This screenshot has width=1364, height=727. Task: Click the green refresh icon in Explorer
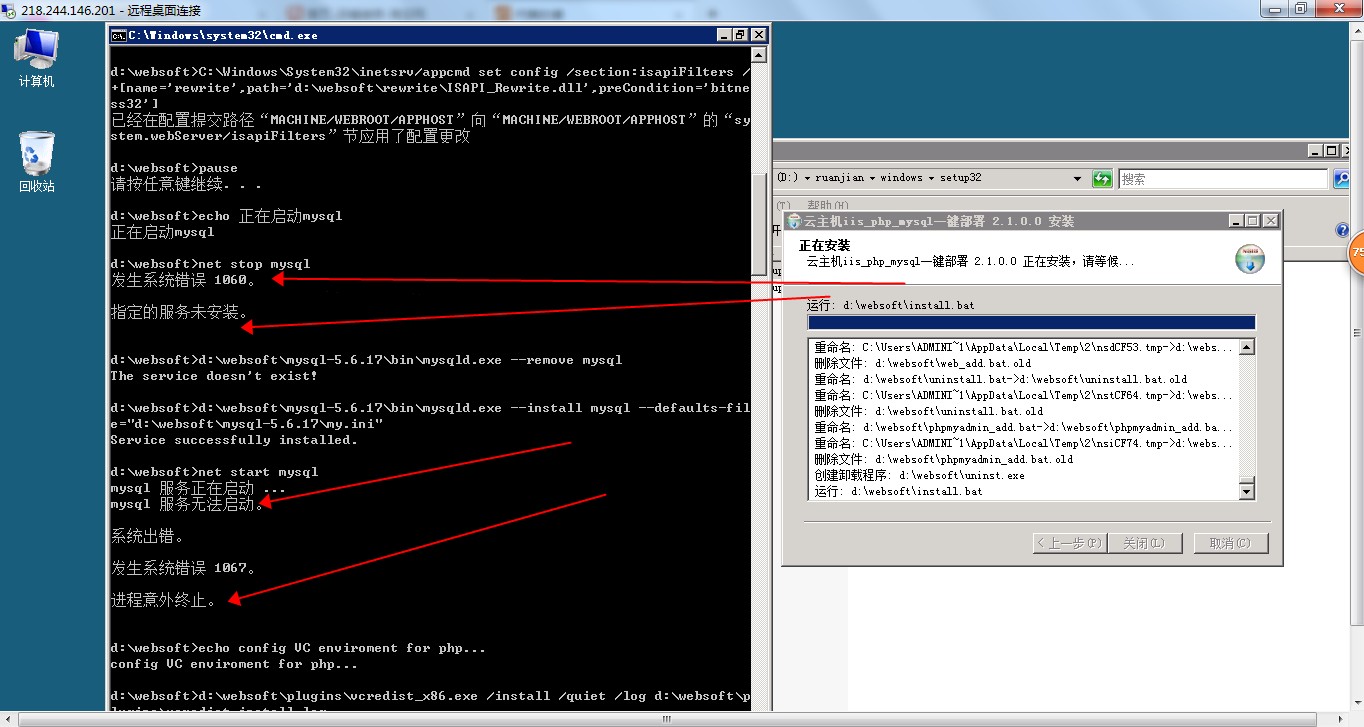click(1102, 179)
